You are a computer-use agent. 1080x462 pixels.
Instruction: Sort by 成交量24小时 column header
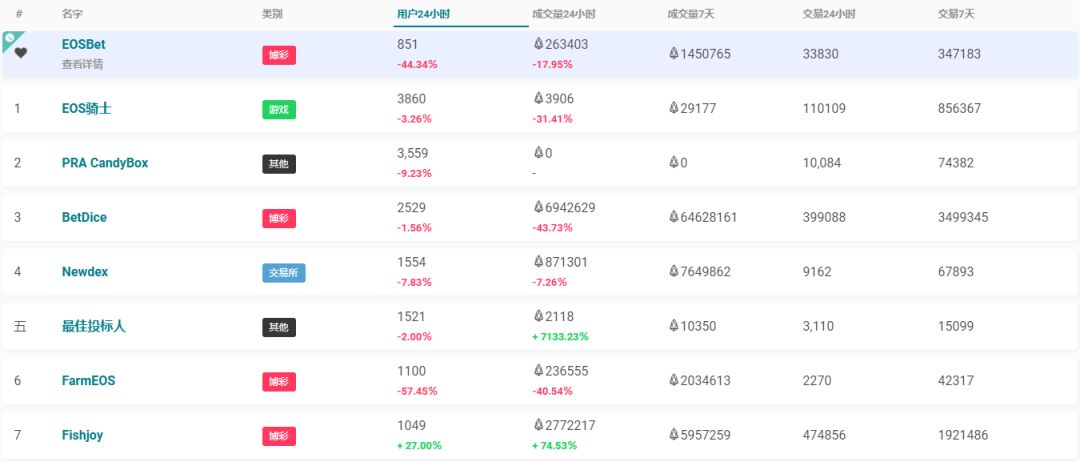[564, 14]
